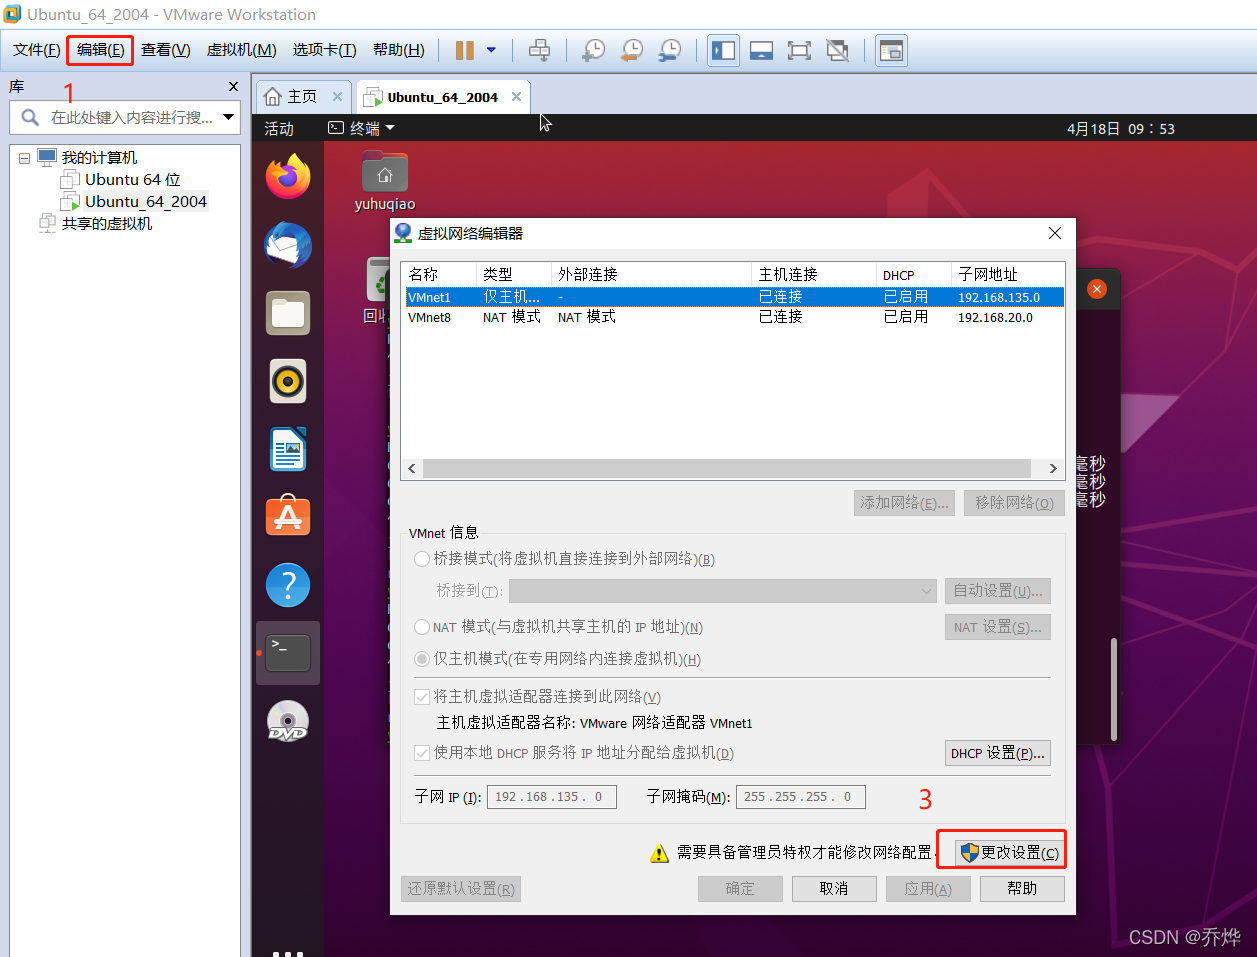Image resolution: width=1257 pixels, height=957 pixels.
Task: Click 活动 in the Ubuntu top bar
Action: click(x=279, y=129)
